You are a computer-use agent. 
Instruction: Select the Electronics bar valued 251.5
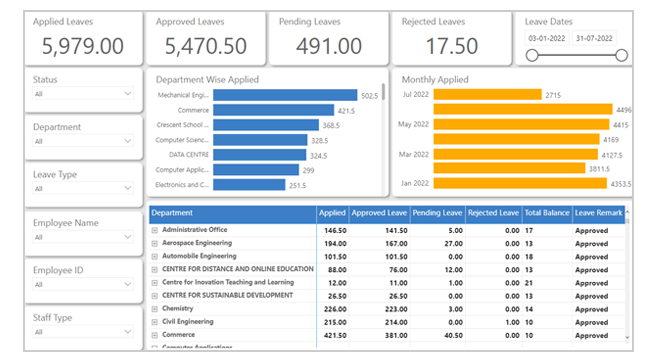(249, 185)
